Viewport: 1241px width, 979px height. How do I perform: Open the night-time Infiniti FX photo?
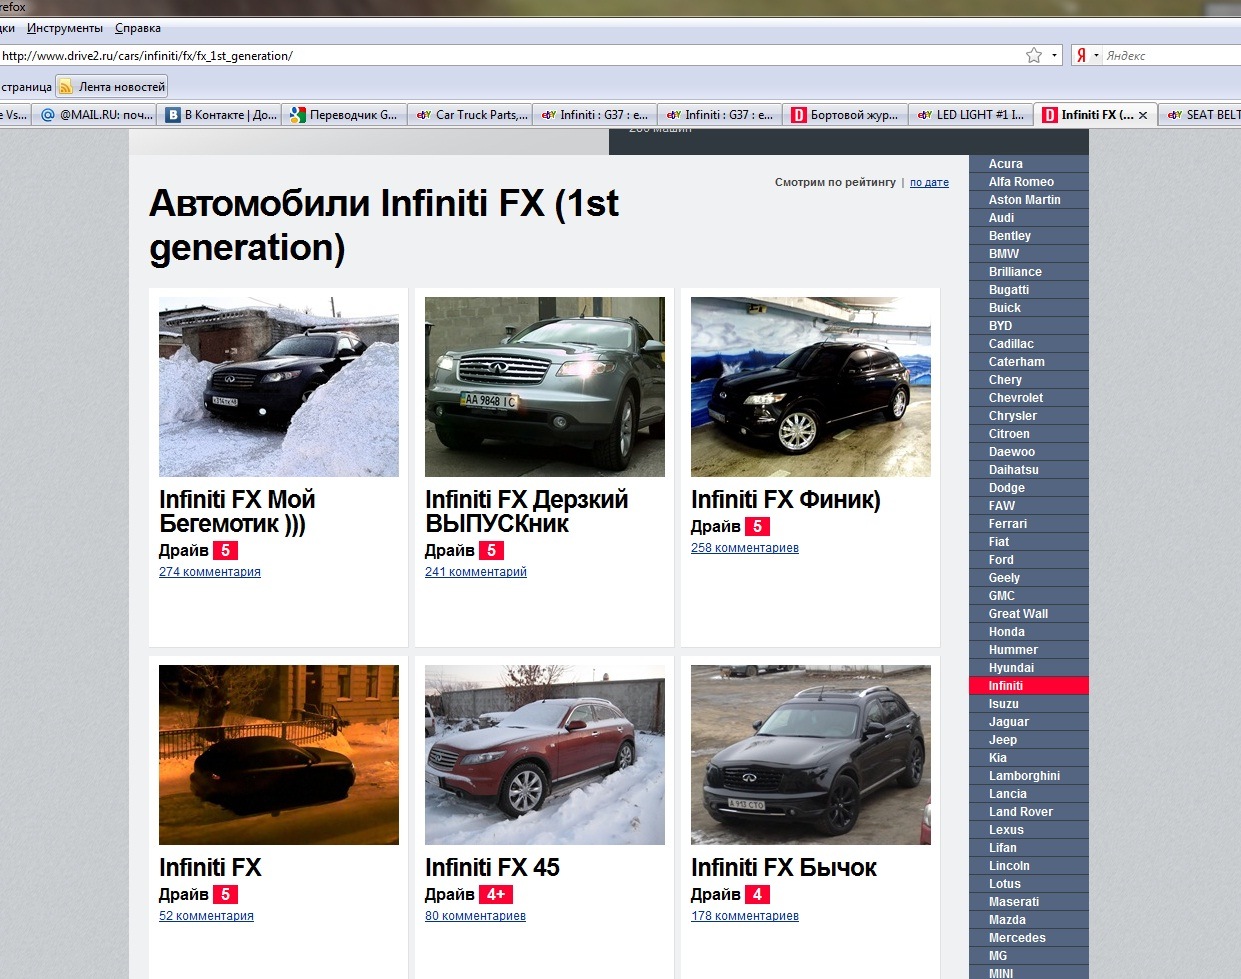point(279,755)
